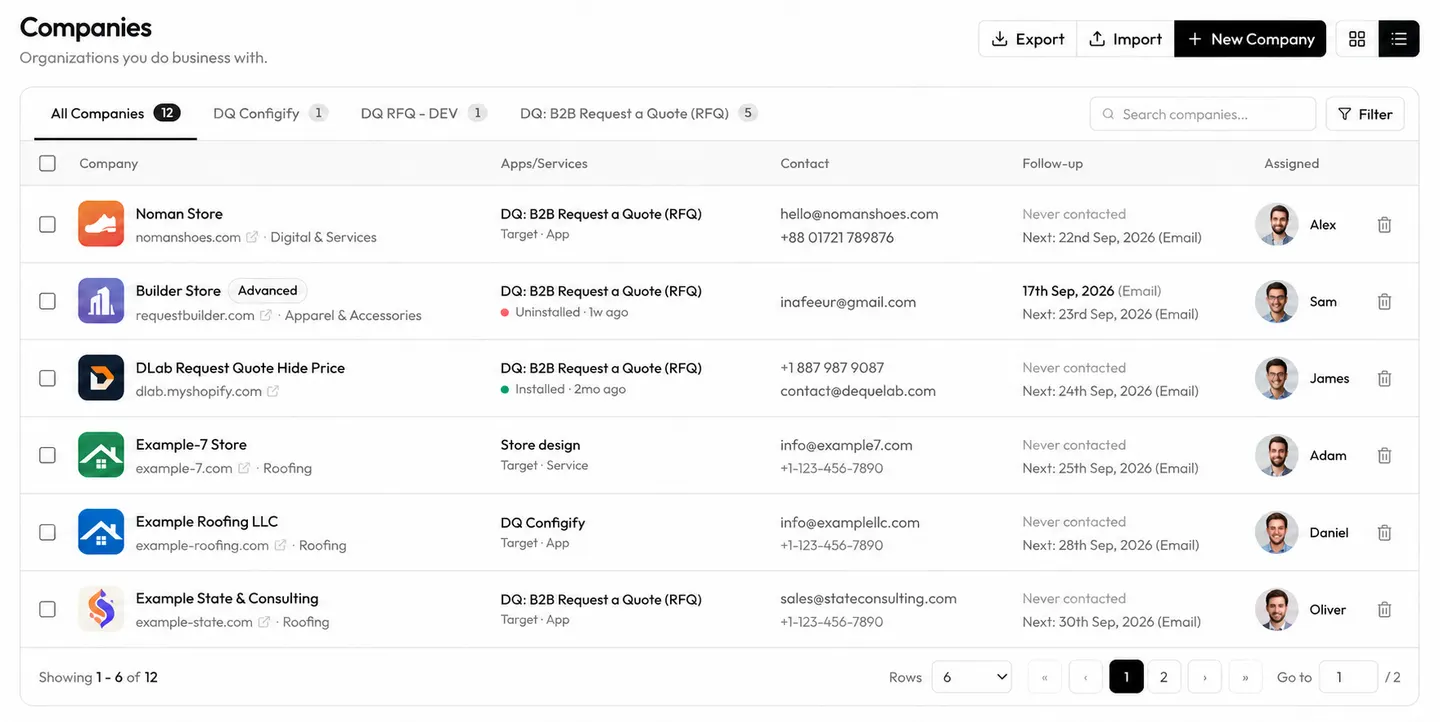Image resolution: width=1440 pixels, height=722 pixels.
Task: Click the hello@nomanshoes.com contact email
Action: click(x=859, y=213)
